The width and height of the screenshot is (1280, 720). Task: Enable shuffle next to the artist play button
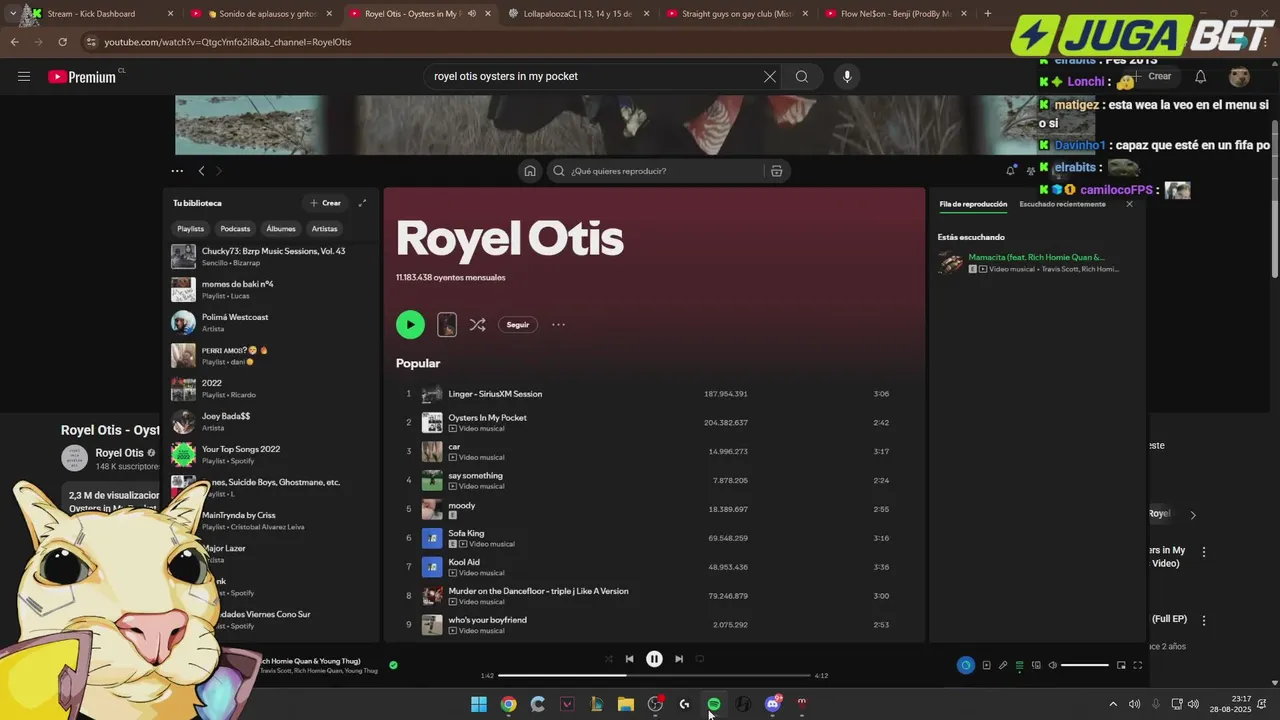[x=477, y=324]
